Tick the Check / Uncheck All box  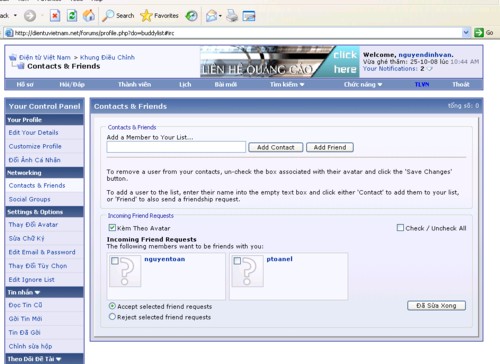(x=400, y=228)
